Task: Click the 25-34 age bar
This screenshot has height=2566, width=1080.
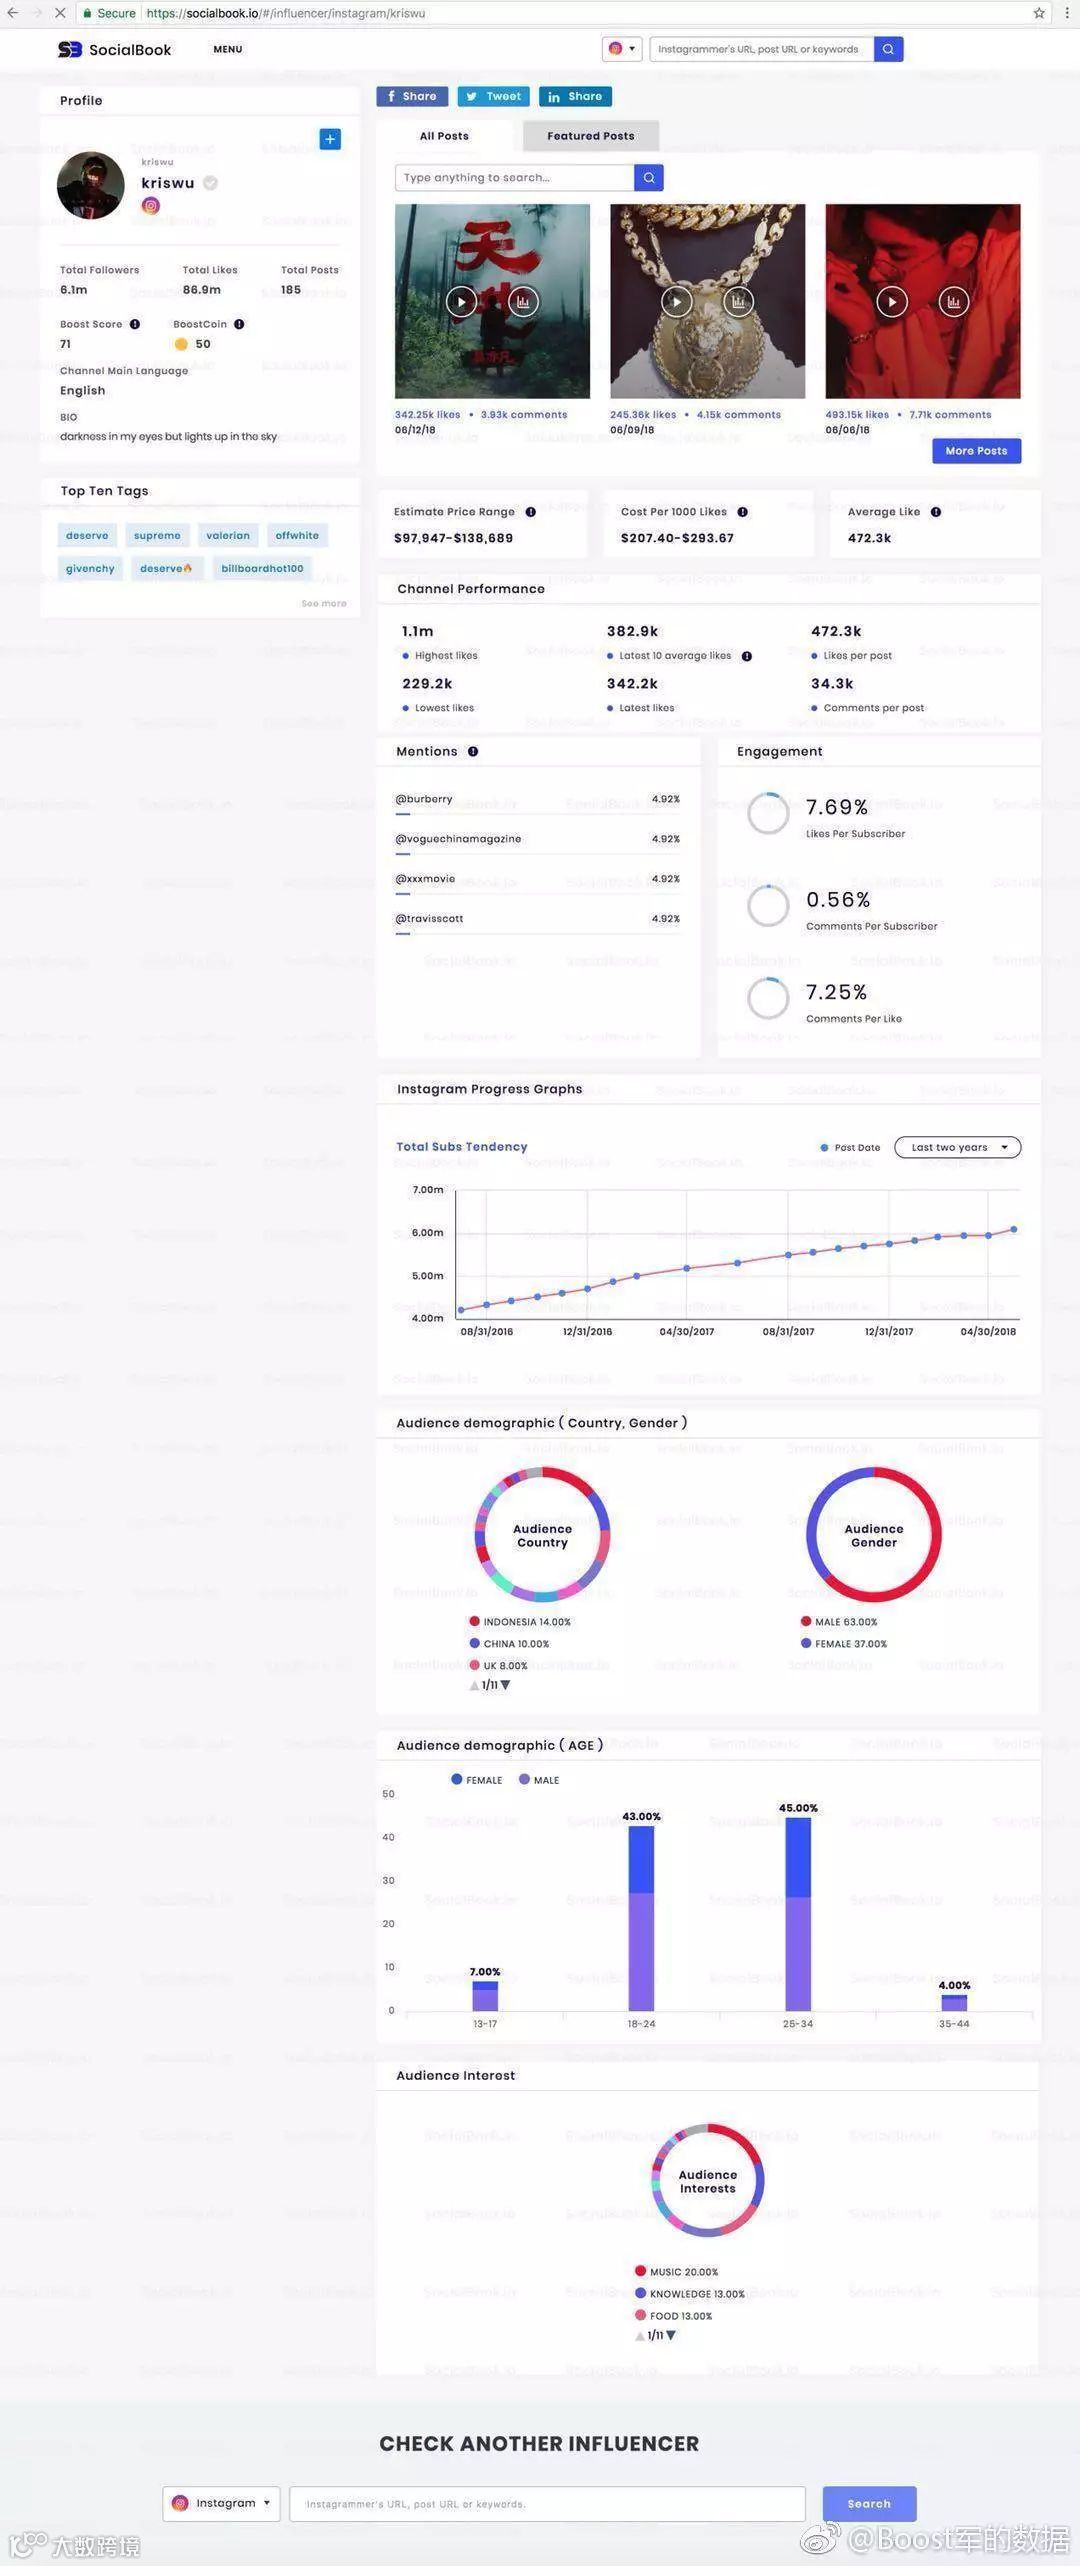Action: tap(798, 1914)
